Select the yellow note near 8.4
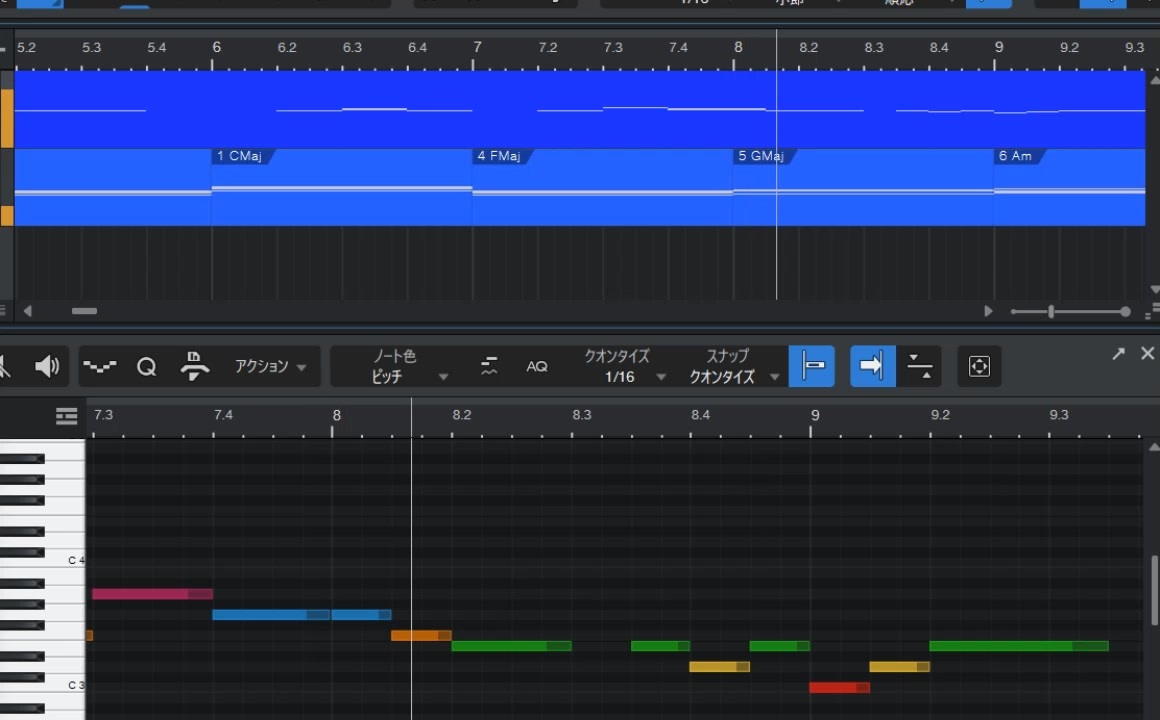Screen dimensions: 1160x720 [x=719, y=667]
